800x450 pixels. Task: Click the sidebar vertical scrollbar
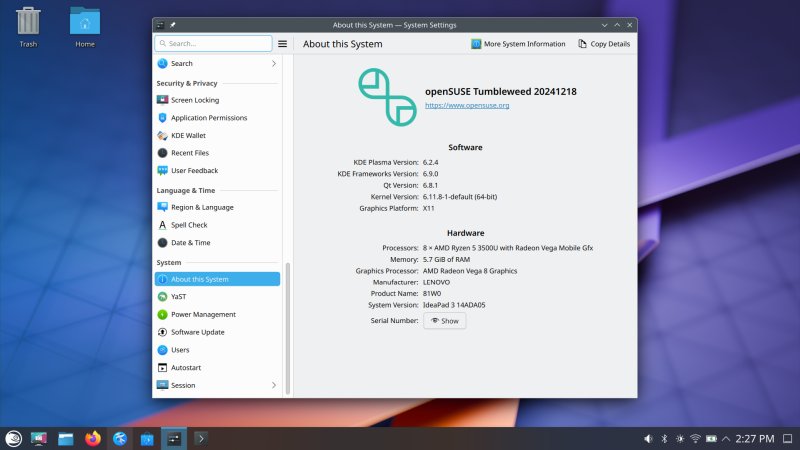pyautogui.click(x=288, y=328)
